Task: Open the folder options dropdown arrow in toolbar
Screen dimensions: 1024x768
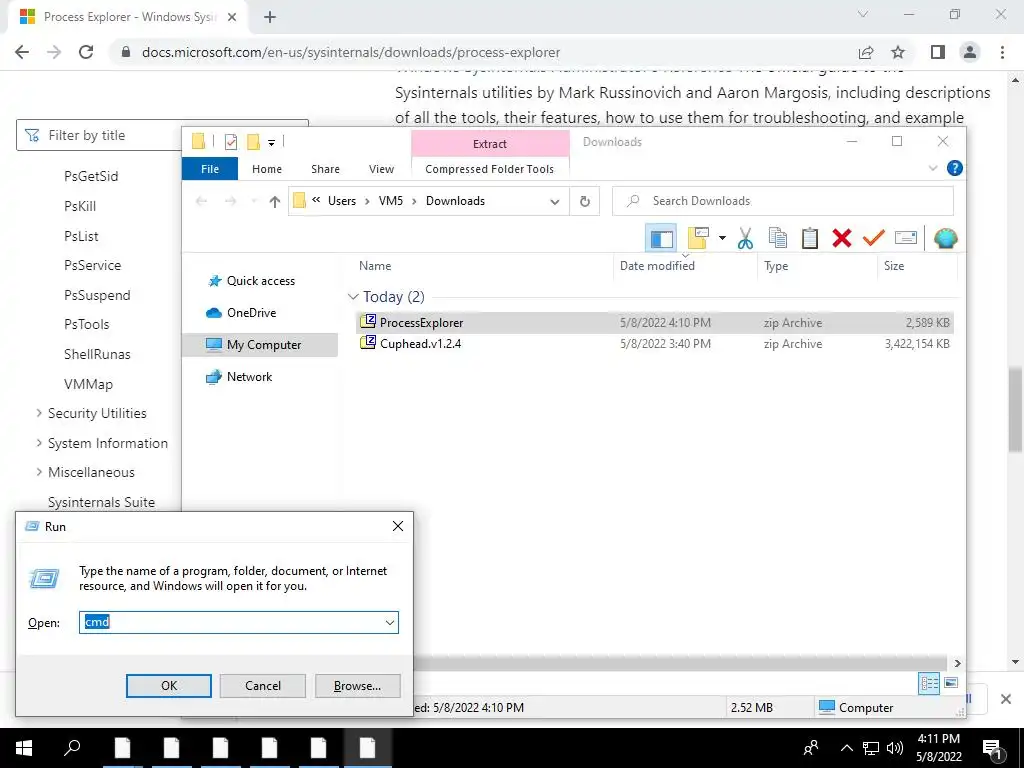Action: [722, 238]
